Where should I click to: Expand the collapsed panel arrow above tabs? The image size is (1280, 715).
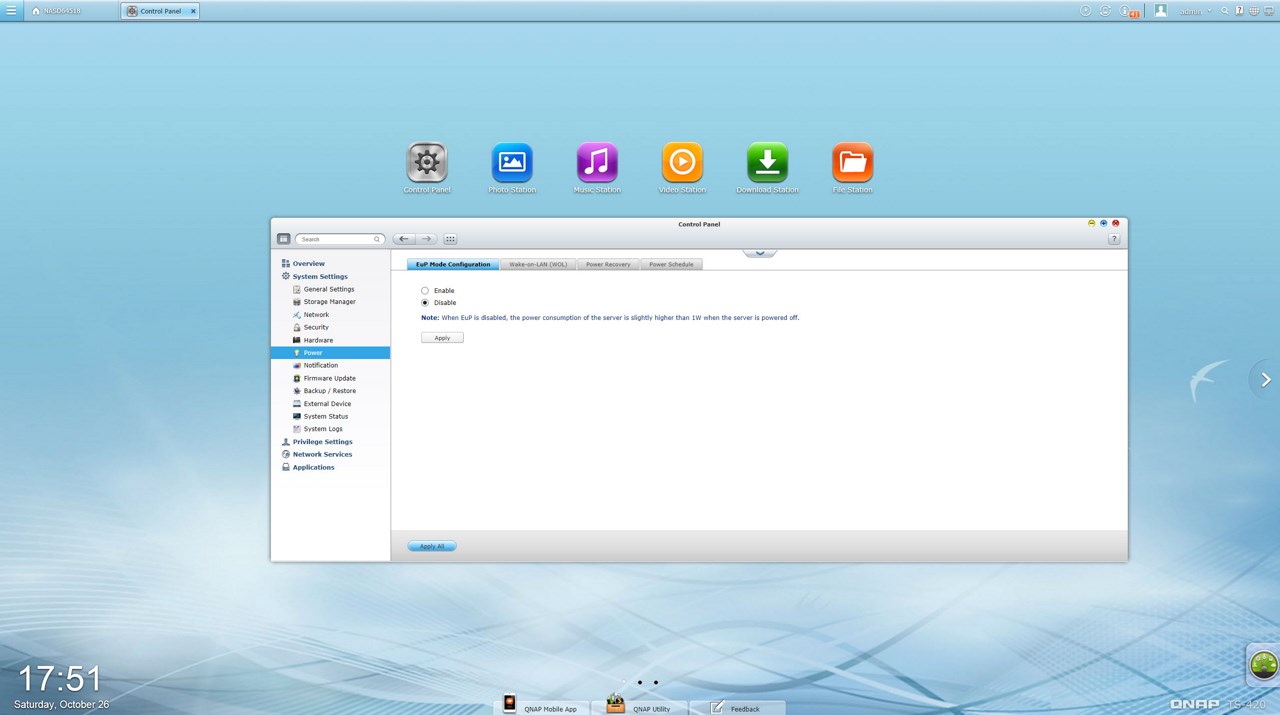pyautogui.click(x=760, y=252)
